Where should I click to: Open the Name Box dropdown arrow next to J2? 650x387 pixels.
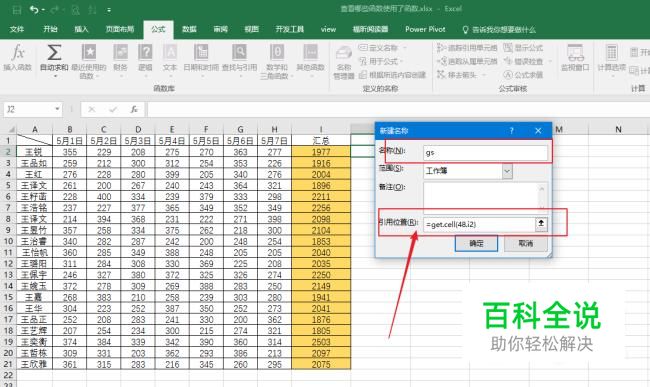[x=57, y=109]
